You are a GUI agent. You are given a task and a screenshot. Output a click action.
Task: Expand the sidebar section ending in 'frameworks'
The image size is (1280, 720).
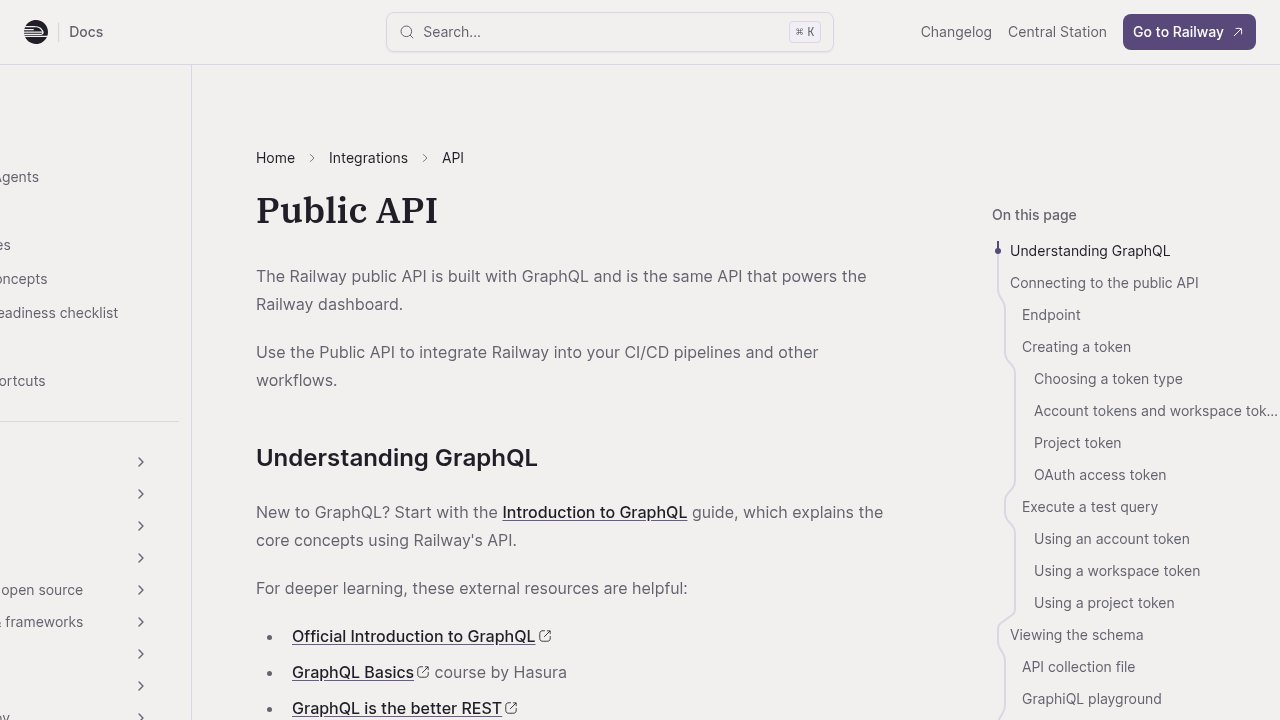point(141,622)
